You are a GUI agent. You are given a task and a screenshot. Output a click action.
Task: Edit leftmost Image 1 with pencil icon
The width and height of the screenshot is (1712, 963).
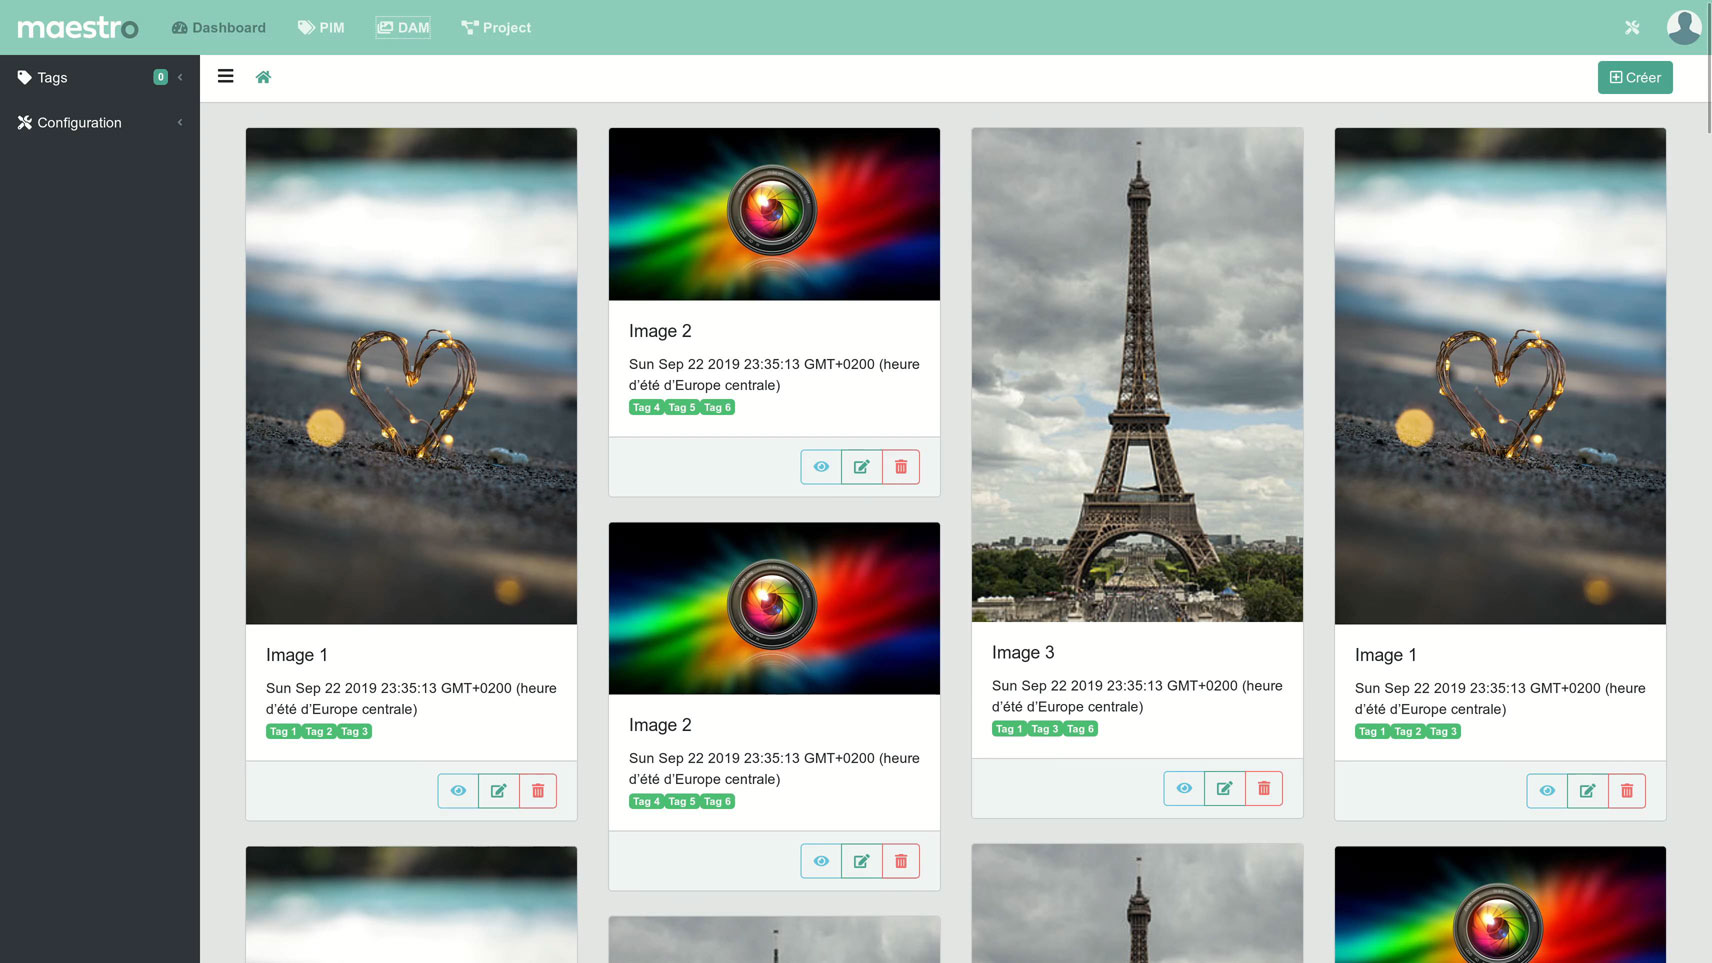pyautogui.click(x=498, y=791)
